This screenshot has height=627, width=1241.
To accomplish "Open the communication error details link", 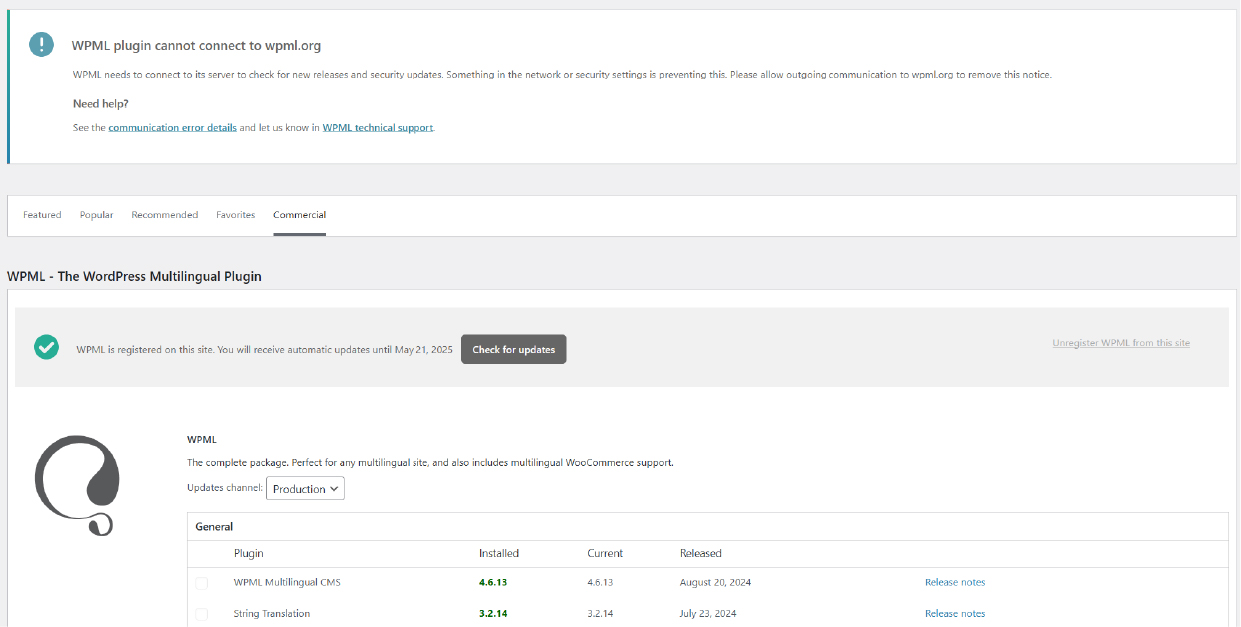I will click(173, 128).
